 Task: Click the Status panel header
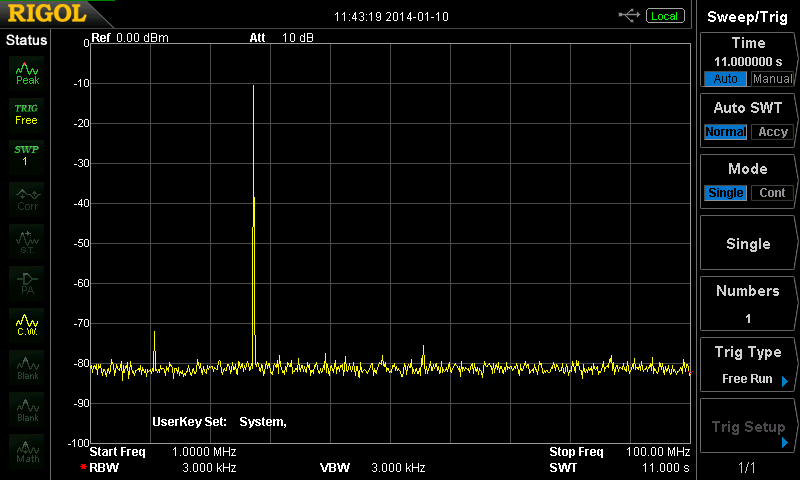(27, 40)
